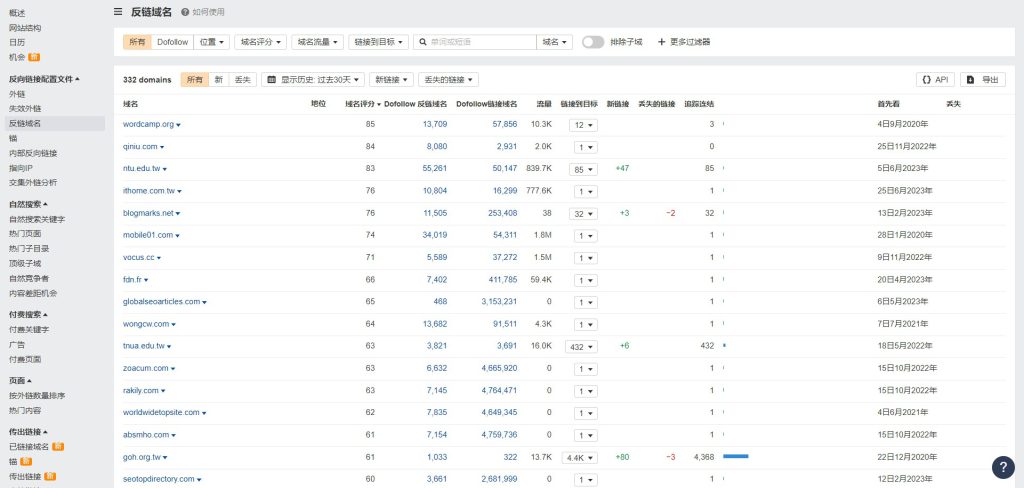Click the plus icon for 更多过滤器
This screenshot has width=1024, height=488.
[x=662, y=42]
